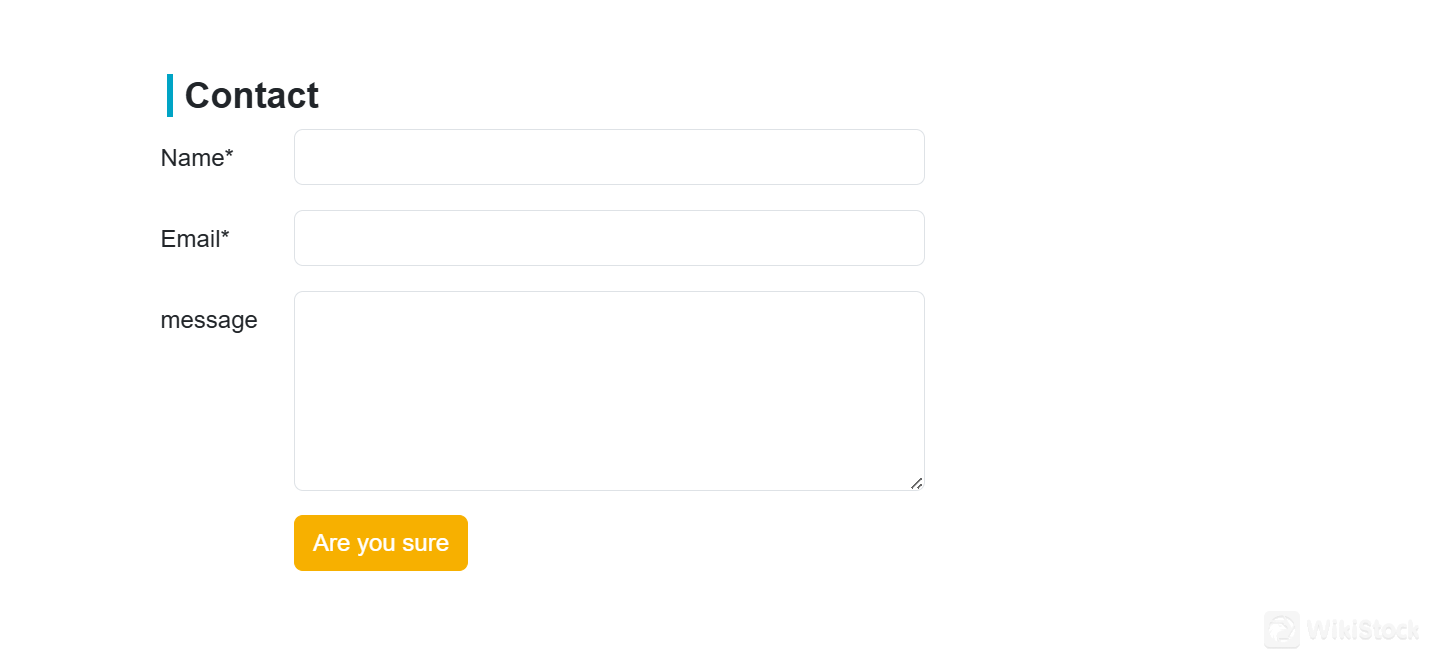The image size is (1429, 665).
Task: Click the message field label
Action: click(209, 319)
